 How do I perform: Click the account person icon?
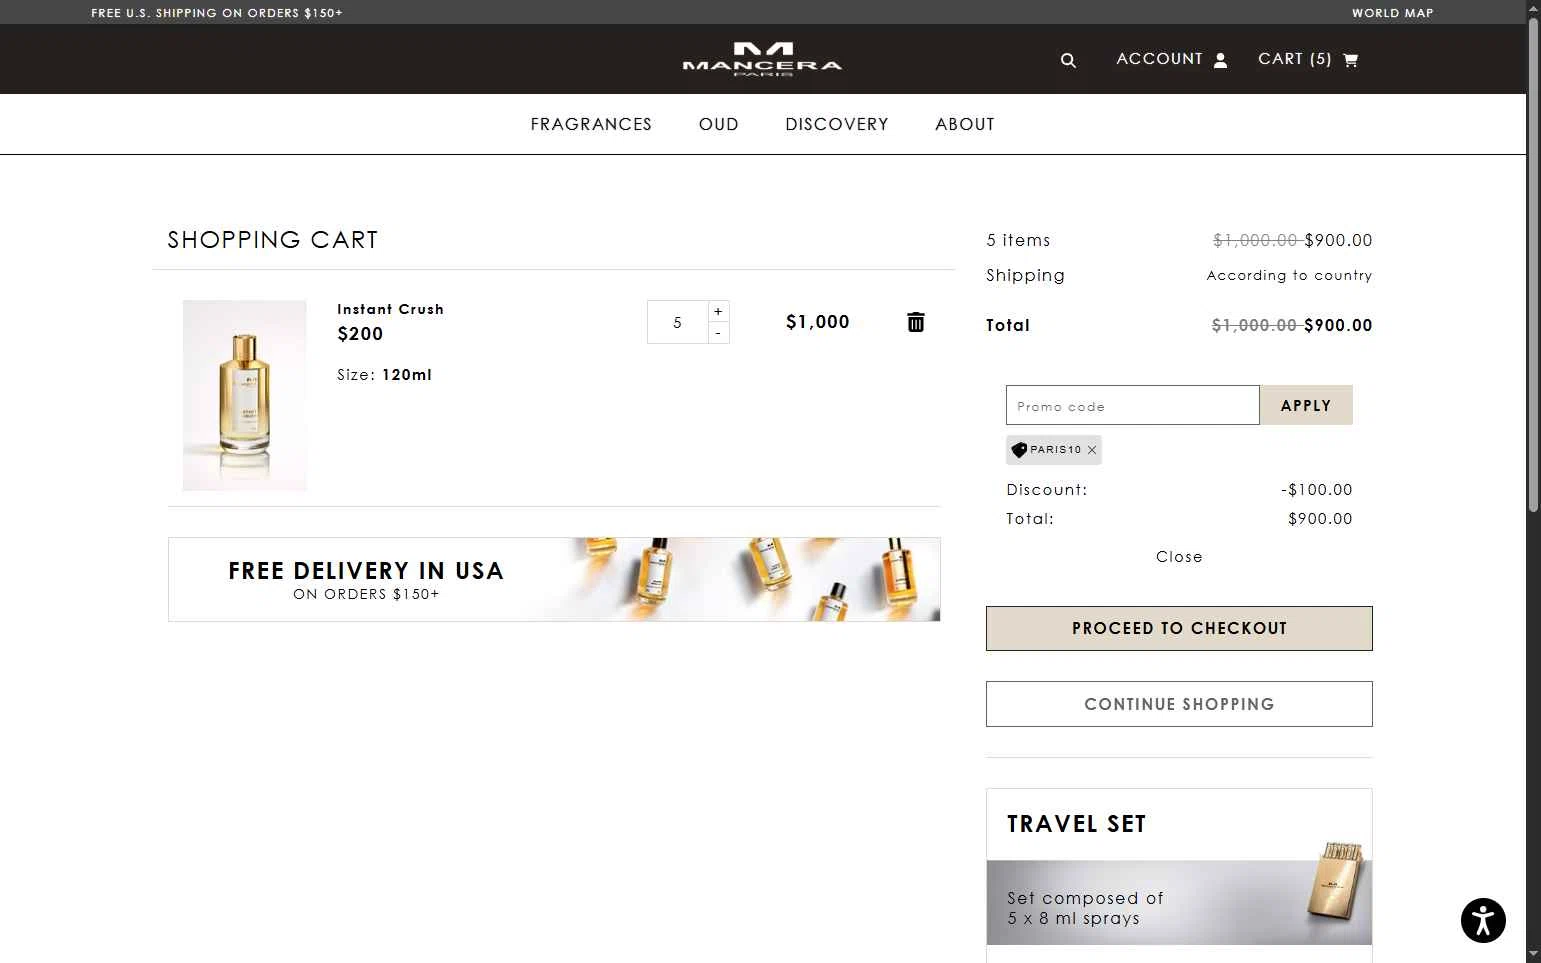(1220, 60)
